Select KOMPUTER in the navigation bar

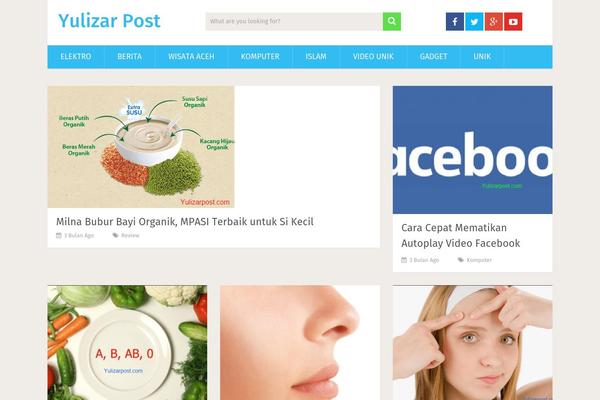coord(260,57)
